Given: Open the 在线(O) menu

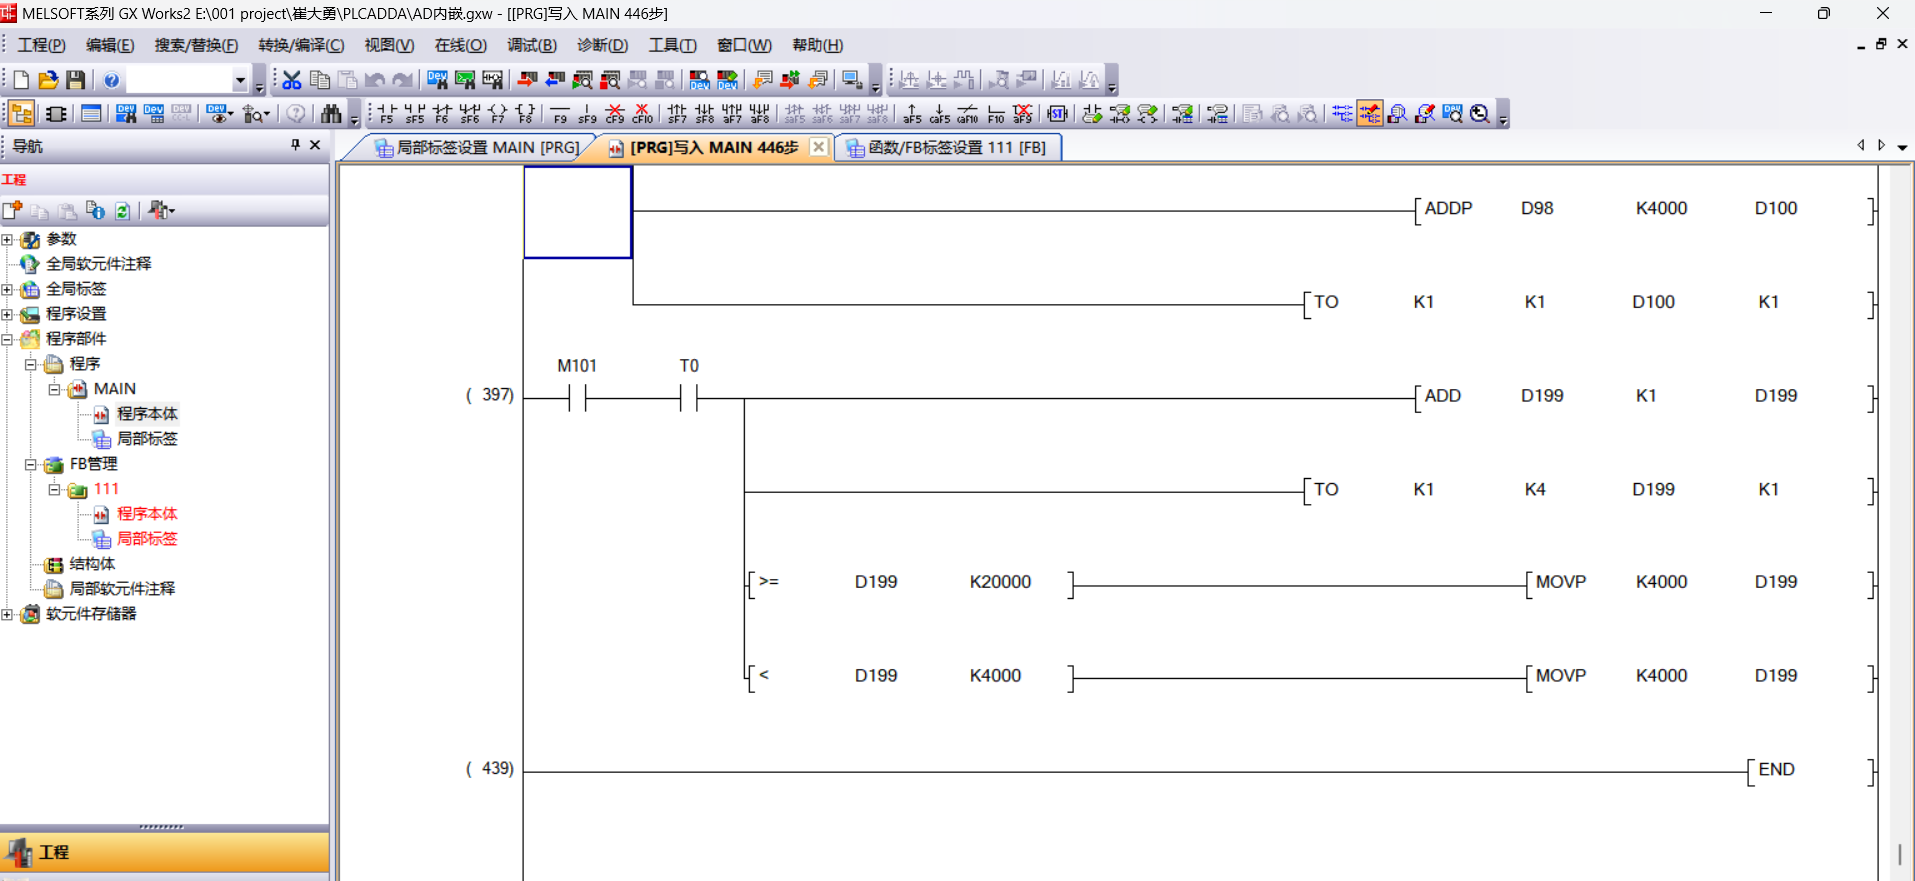Looking at the screenshot, I should pos(460,45).
